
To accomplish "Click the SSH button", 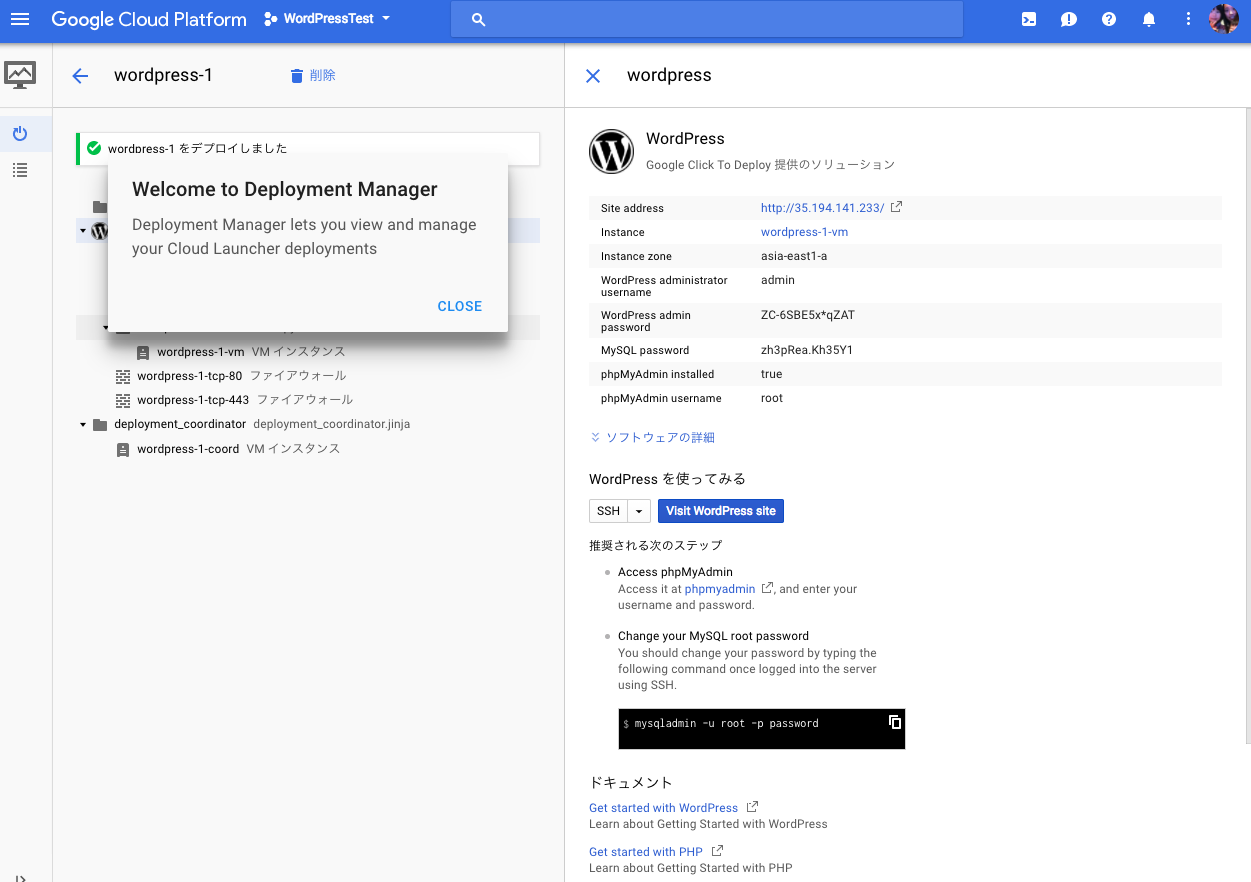I will 608,511.
